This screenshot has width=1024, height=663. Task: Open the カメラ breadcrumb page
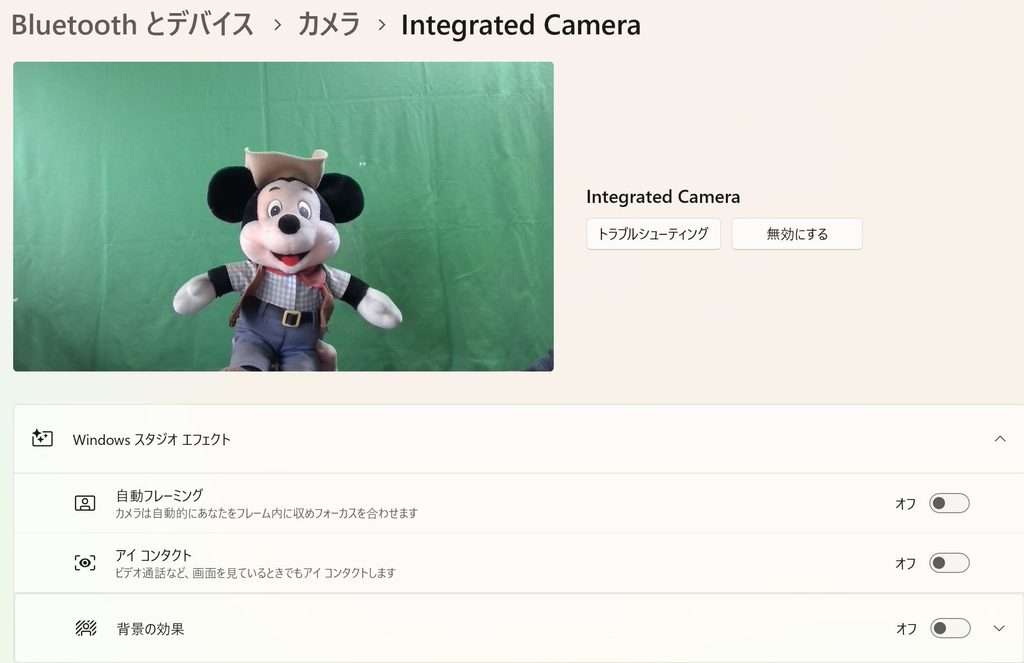329,25
